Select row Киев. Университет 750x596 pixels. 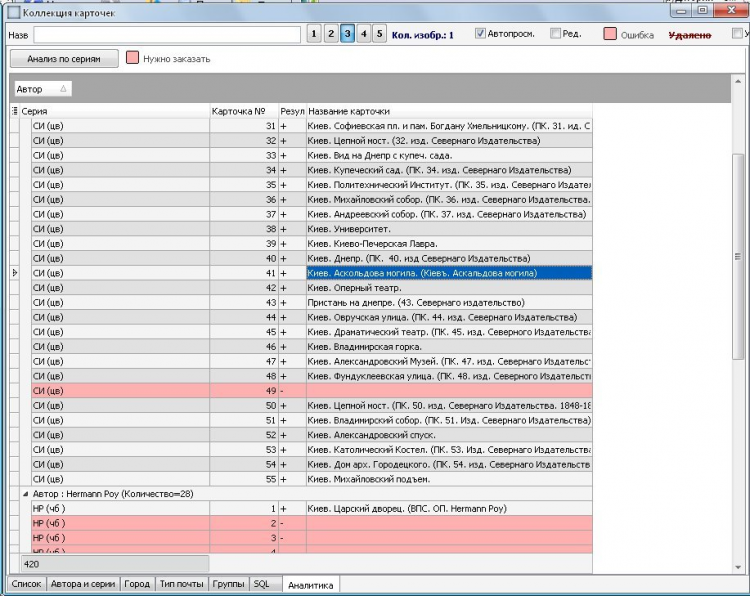[312, 229]
